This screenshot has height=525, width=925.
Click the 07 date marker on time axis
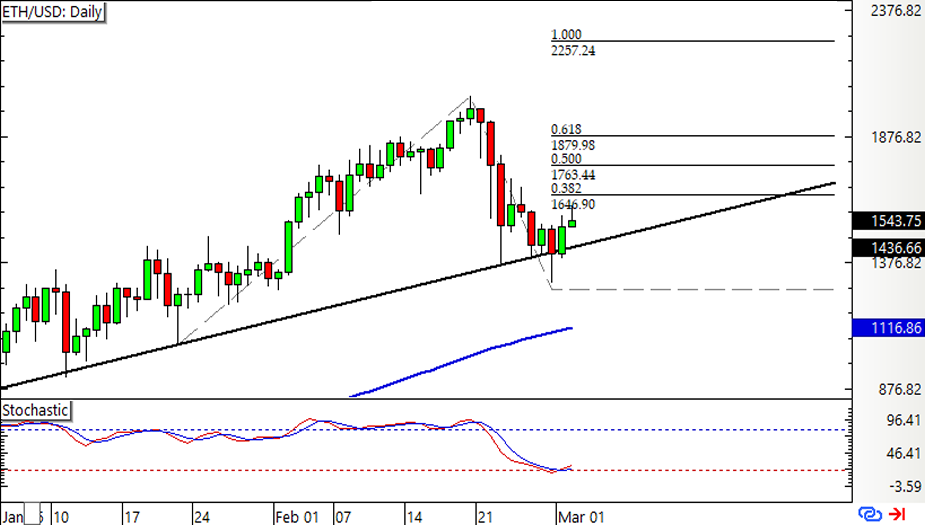(x=343, y=517)
